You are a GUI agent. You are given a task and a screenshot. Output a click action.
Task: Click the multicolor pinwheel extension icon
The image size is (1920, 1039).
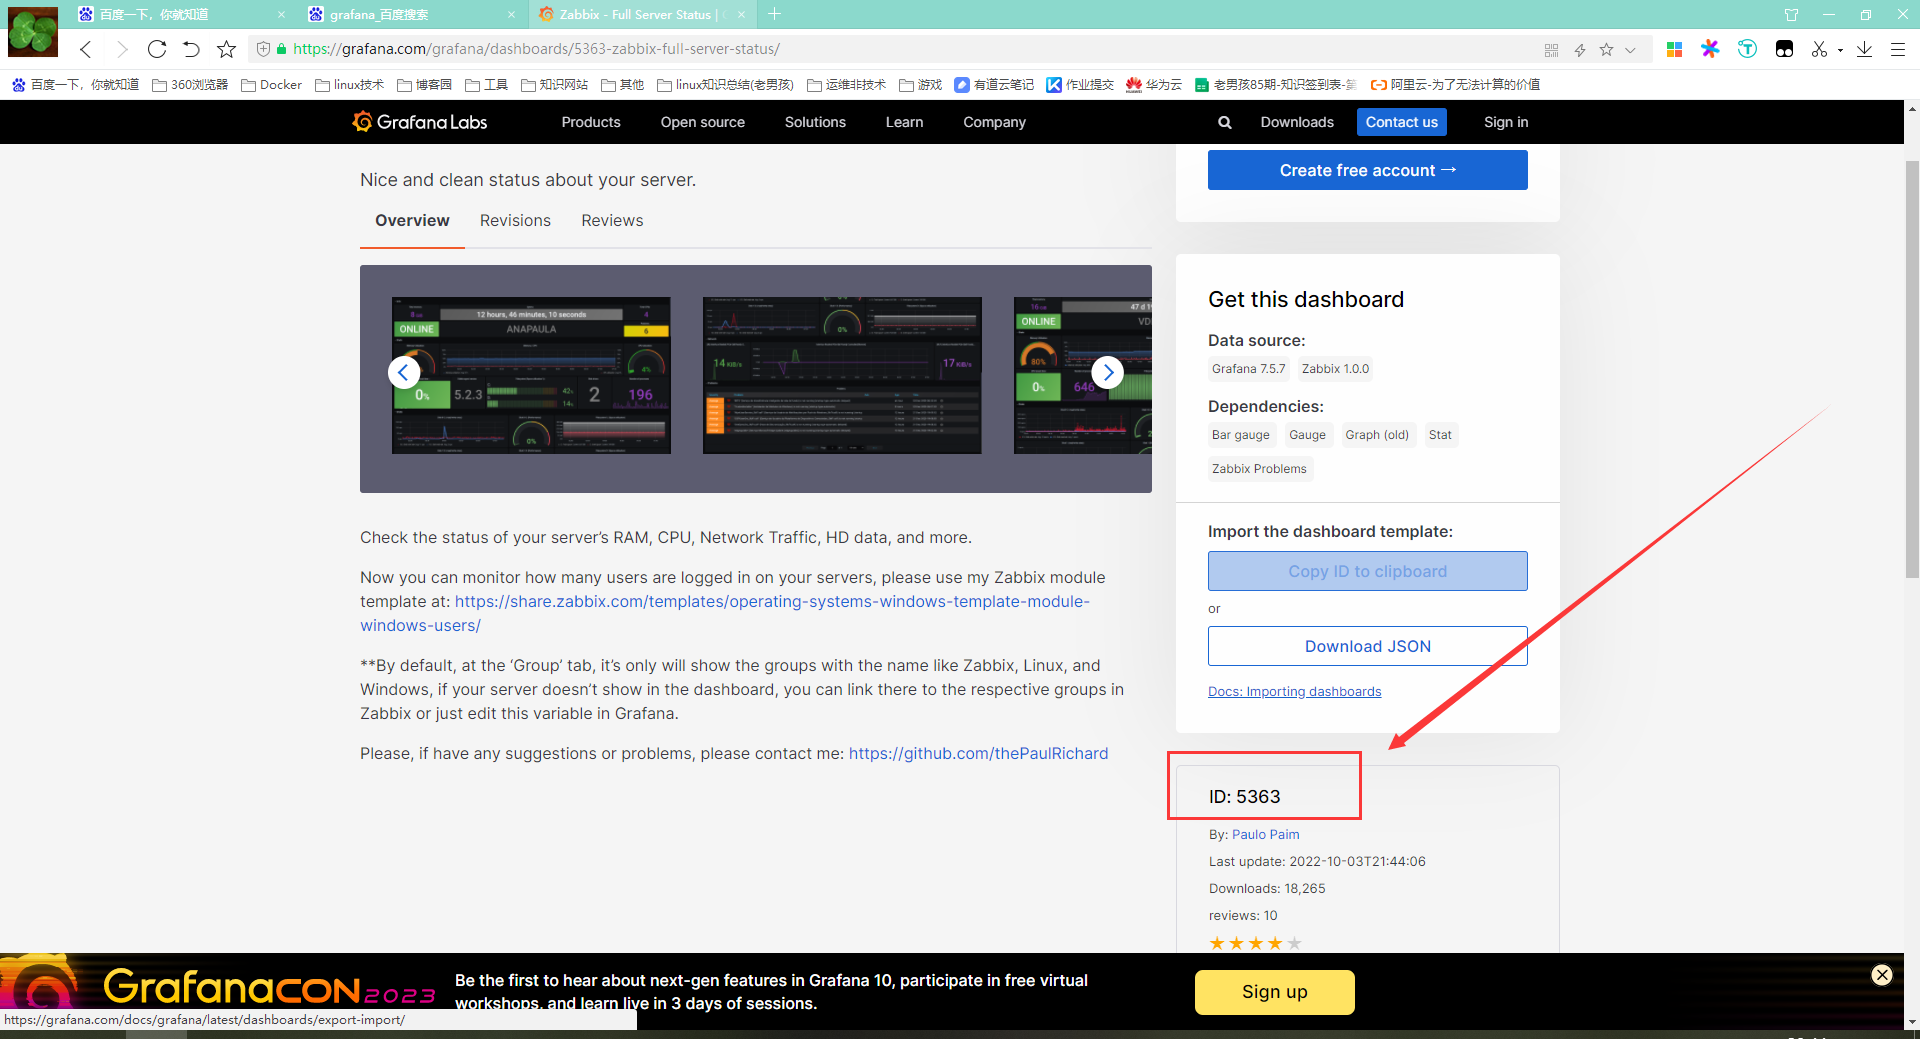(1711, 49)
